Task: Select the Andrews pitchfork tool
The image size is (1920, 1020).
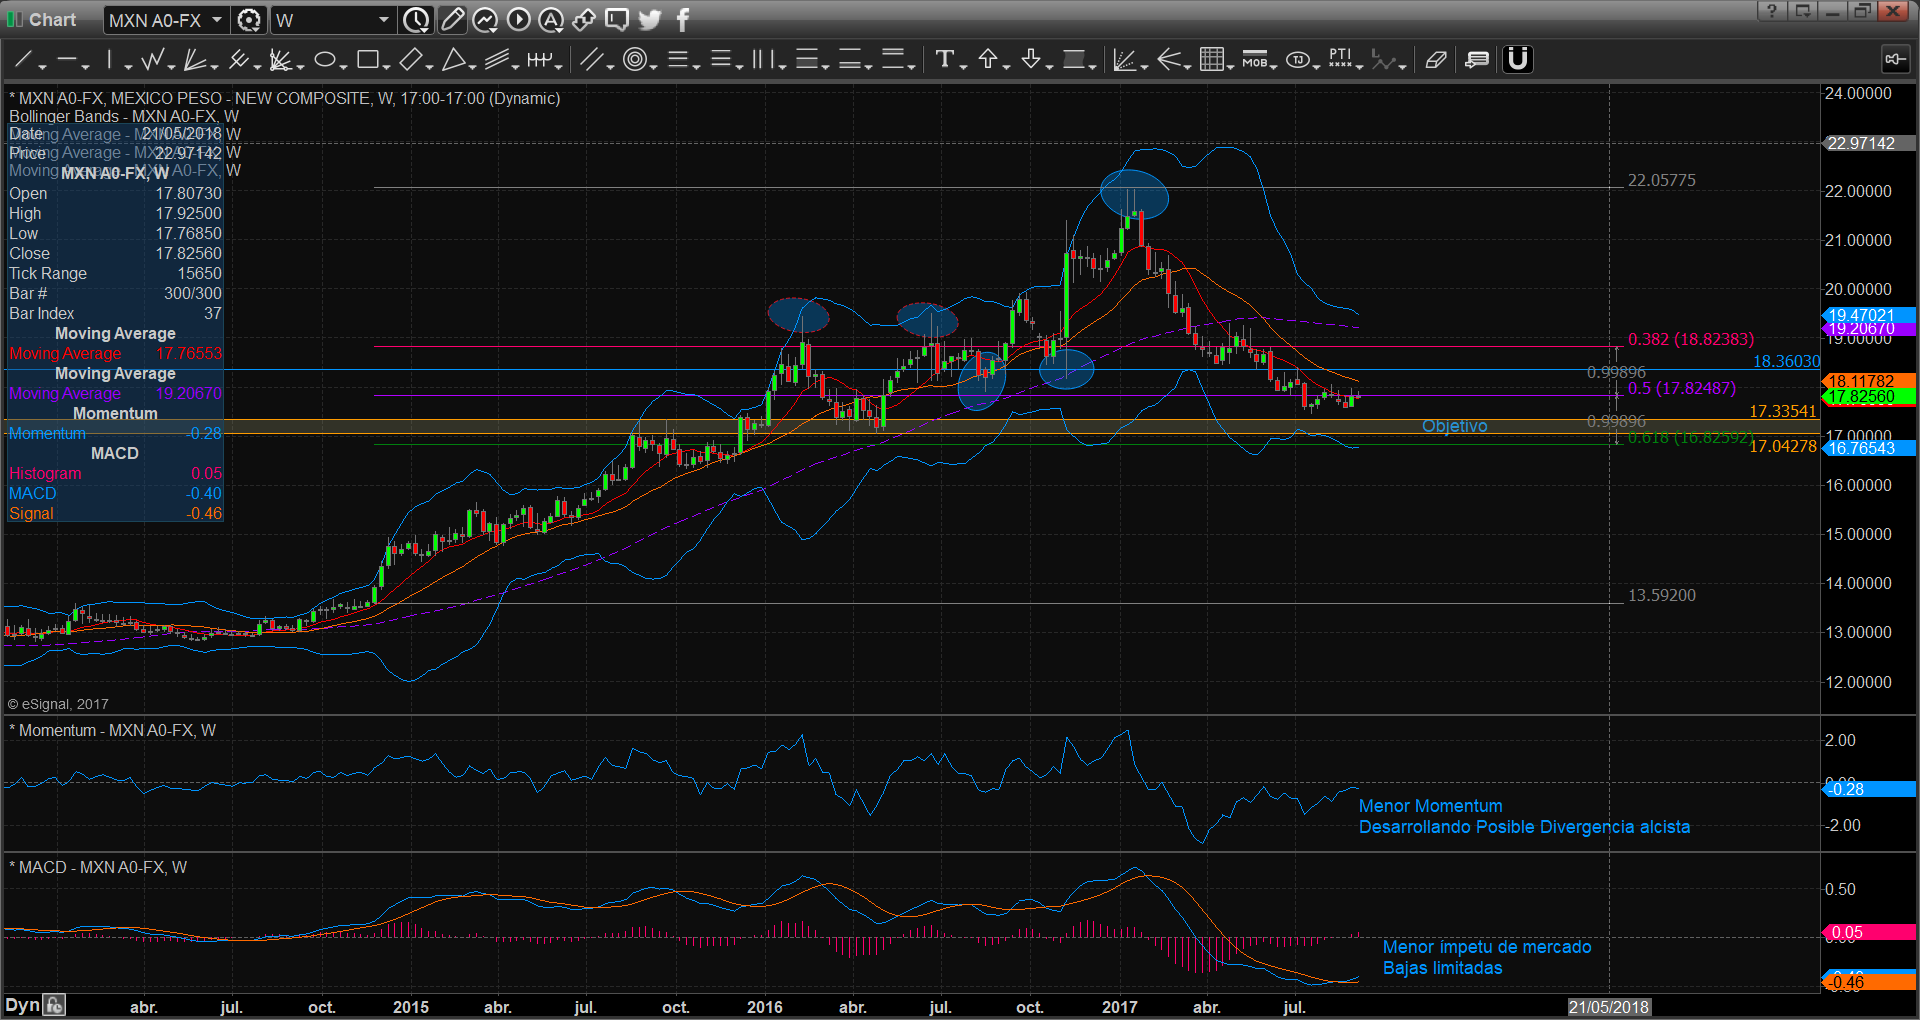Action: [238, 60]
